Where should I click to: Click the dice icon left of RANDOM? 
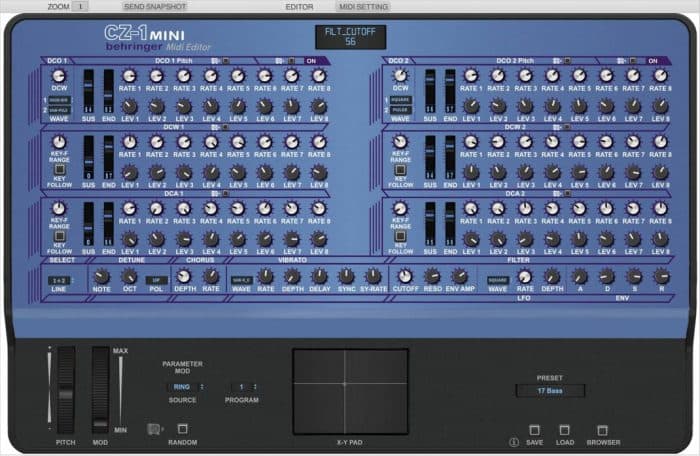pyautogui.click(x=154, y=429)
